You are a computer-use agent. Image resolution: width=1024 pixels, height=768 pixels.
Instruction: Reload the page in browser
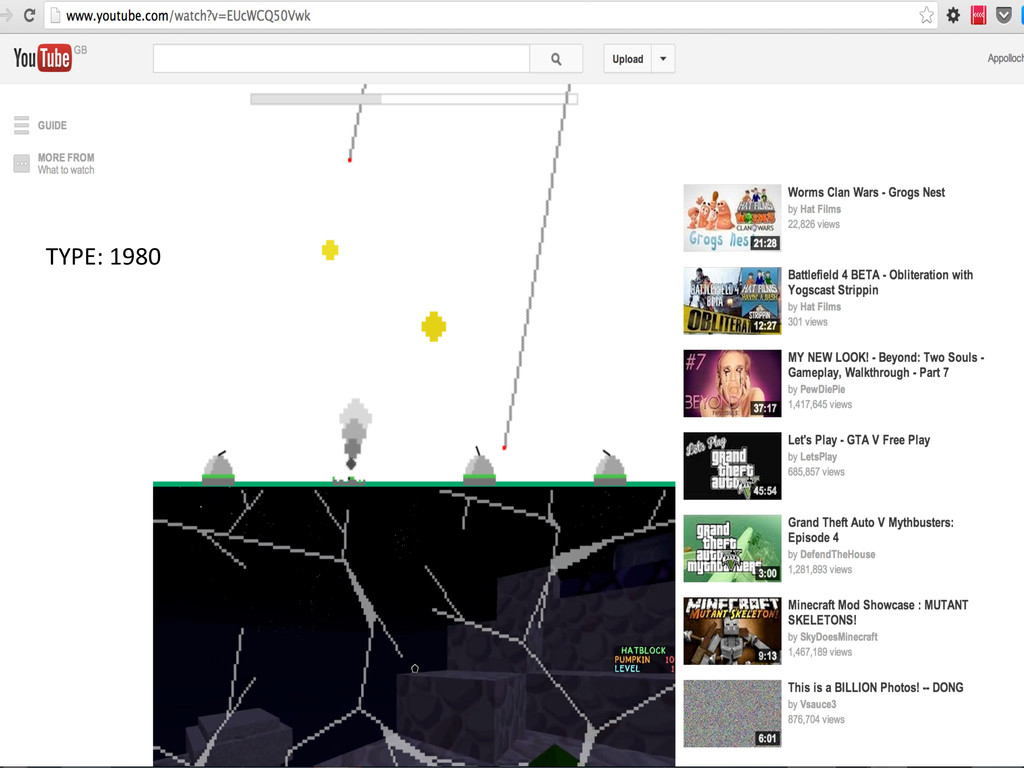coord(29,15)
